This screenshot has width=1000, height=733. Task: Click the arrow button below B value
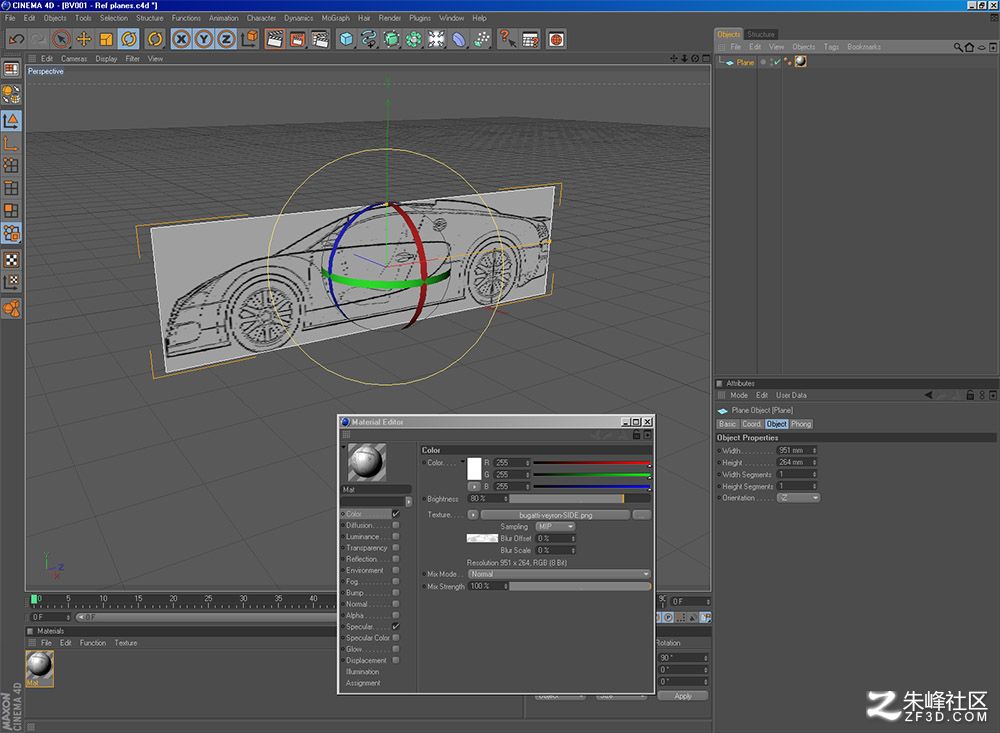pos(474,487)
